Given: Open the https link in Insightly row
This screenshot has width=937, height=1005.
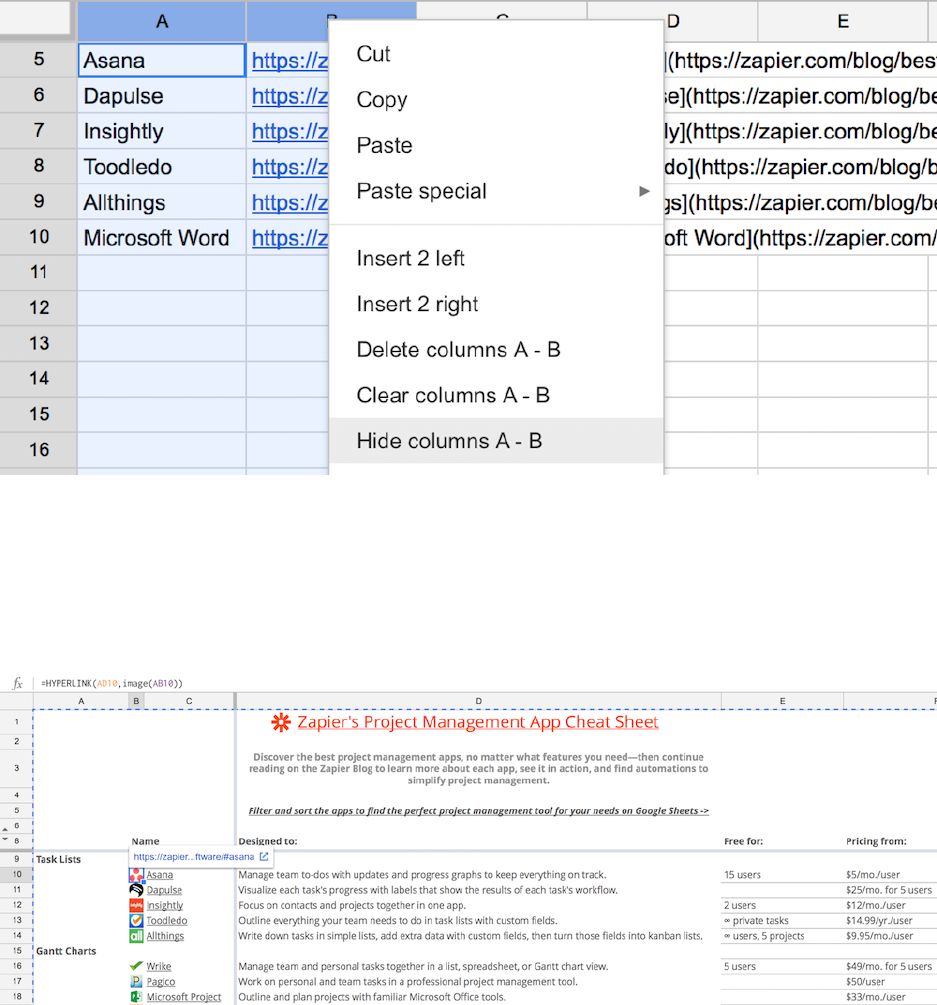Looking at the screenshot, I should (290, 131).
